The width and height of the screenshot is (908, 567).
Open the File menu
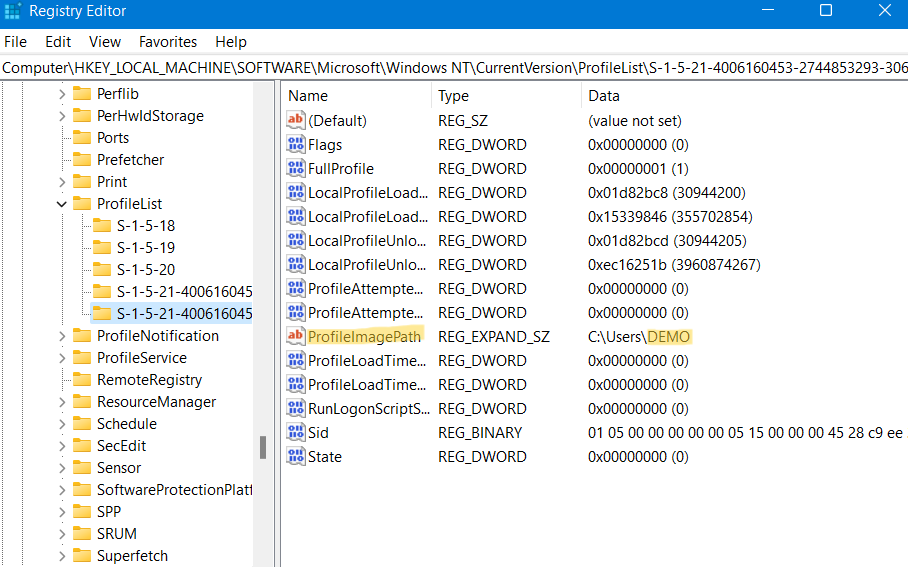(x=15, y=42)
